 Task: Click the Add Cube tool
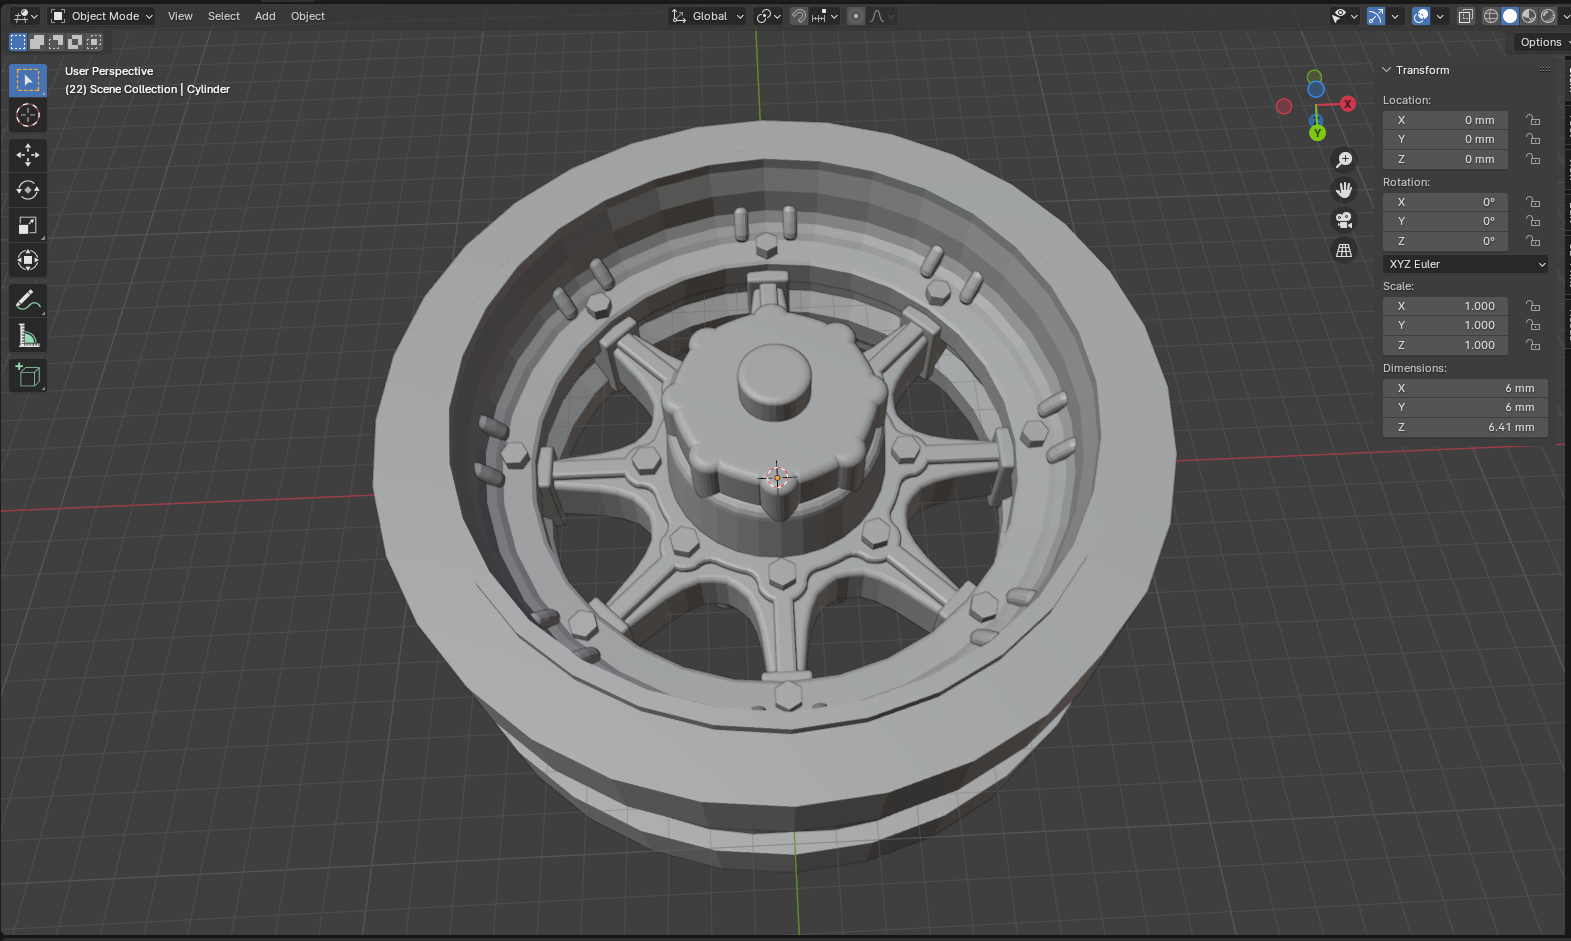(28, 376)
